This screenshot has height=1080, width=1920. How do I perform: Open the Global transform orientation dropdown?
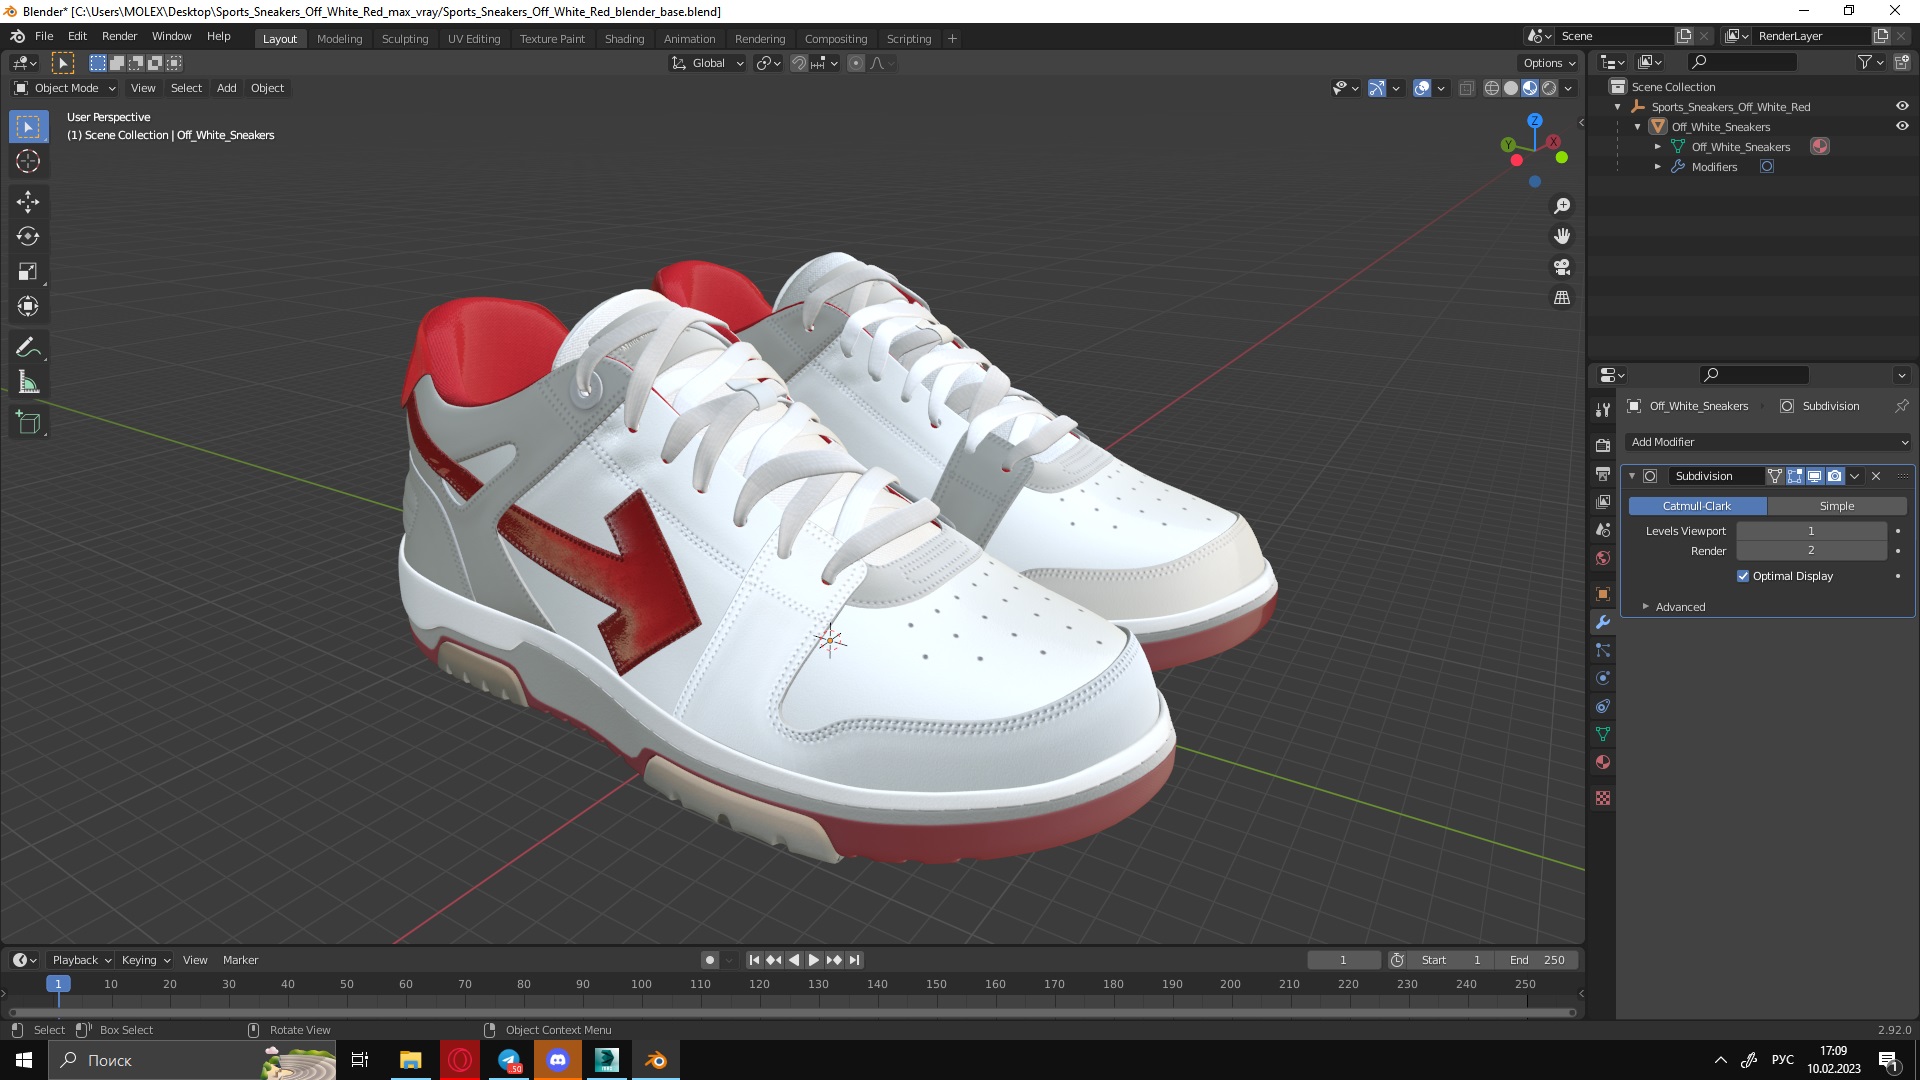pos(708,63)
